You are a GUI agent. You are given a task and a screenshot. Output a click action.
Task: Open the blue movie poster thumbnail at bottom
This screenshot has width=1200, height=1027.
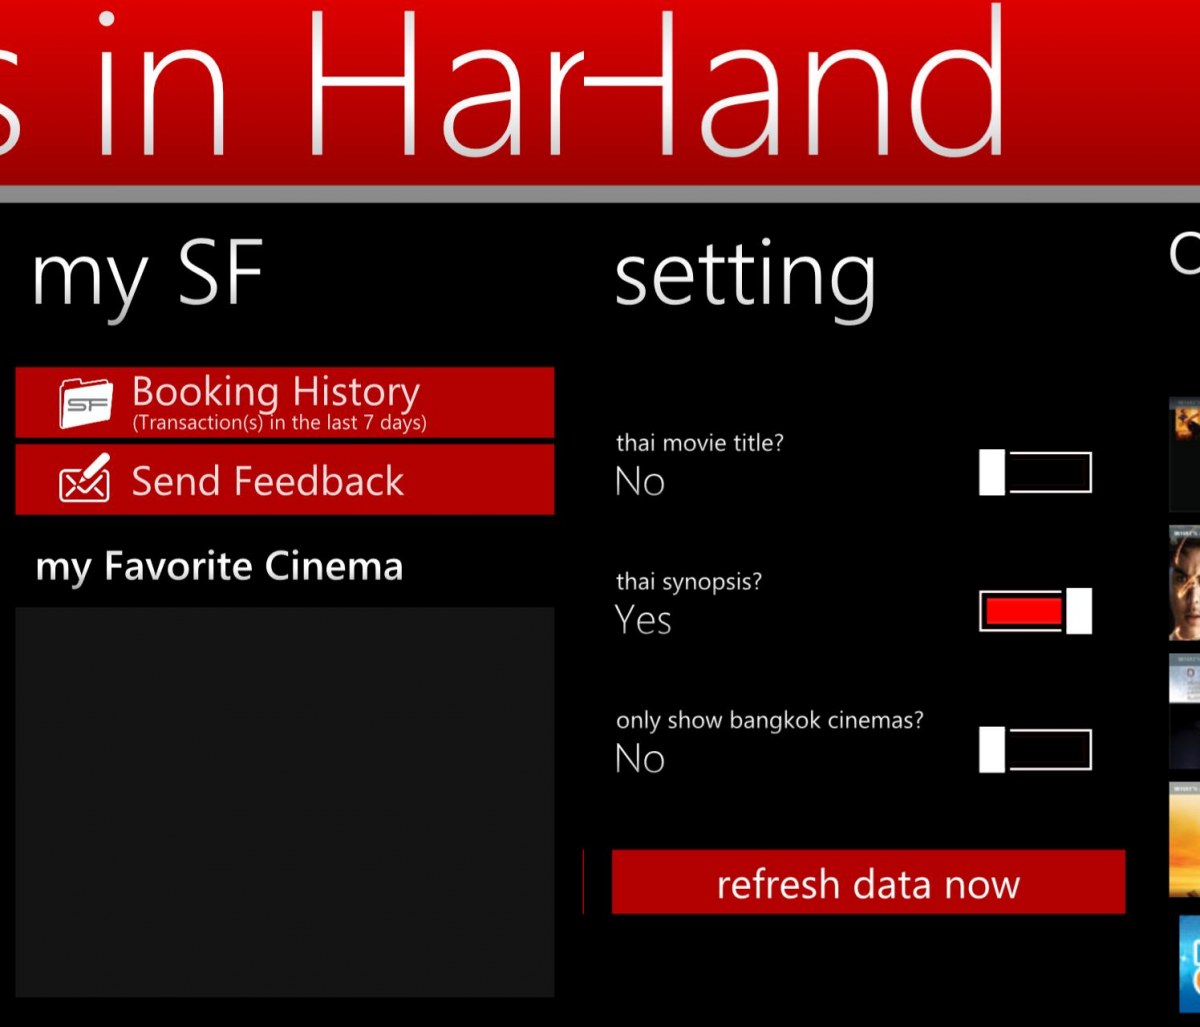click(x=1189, y=963)
